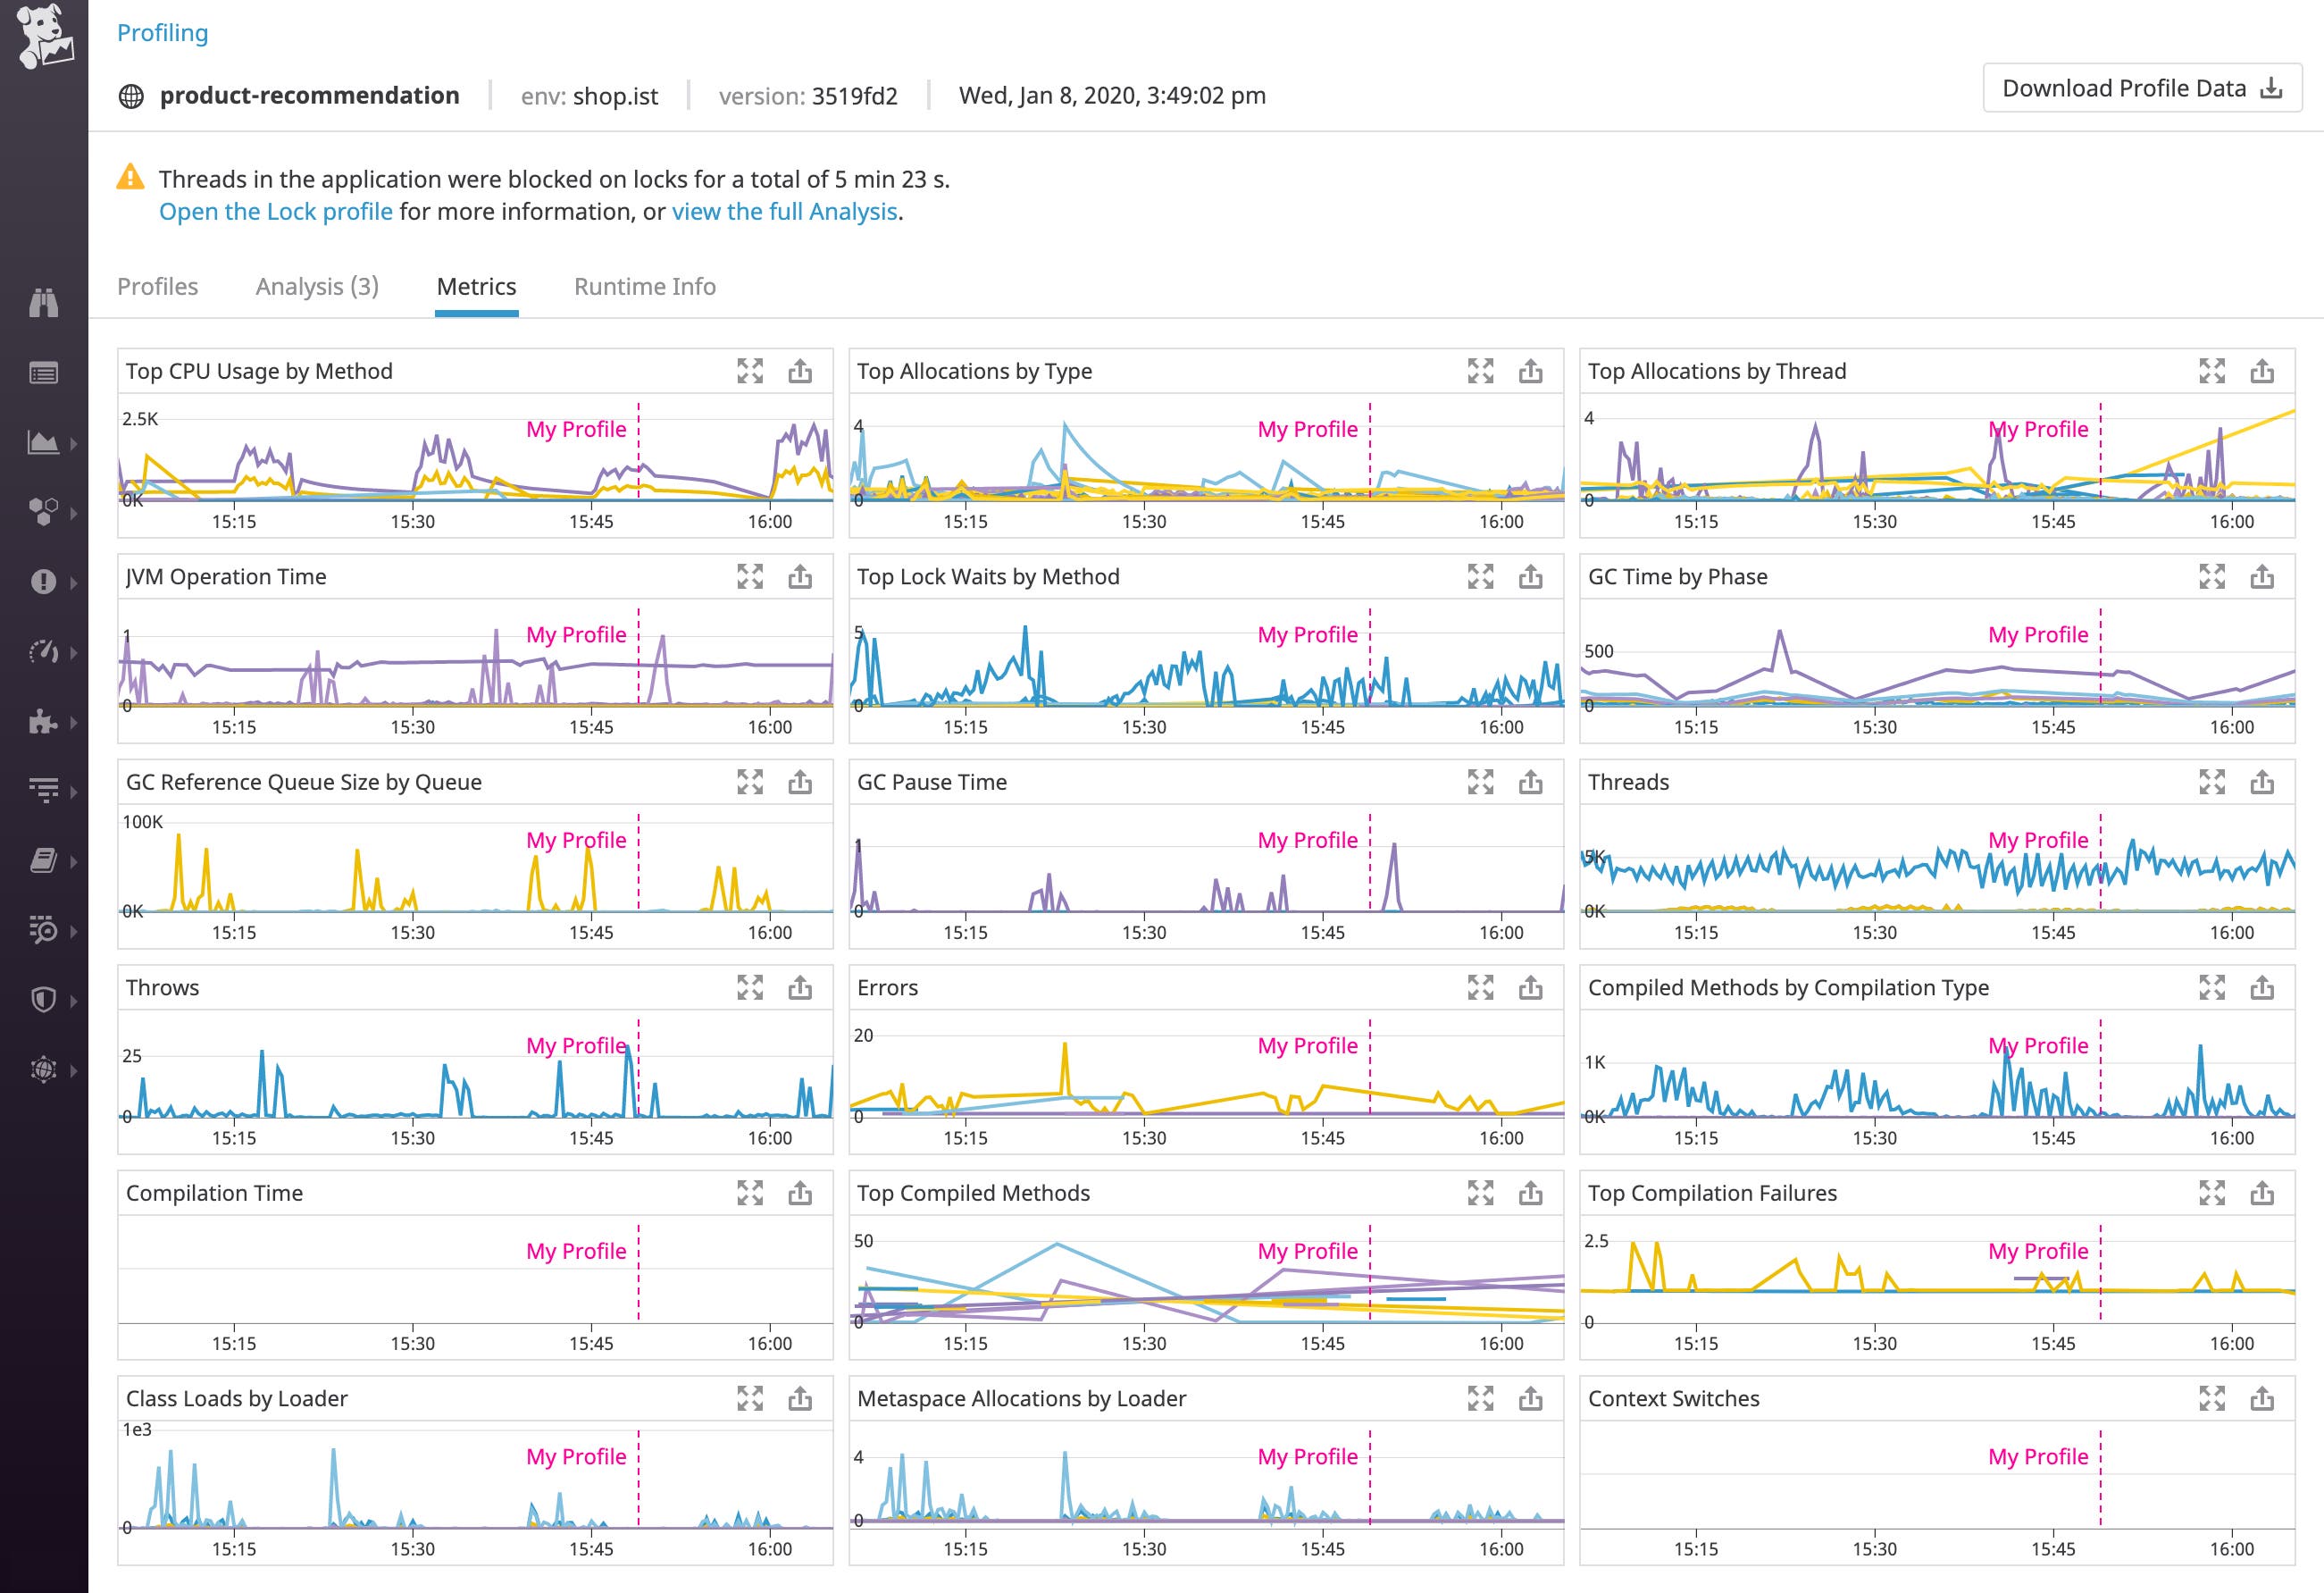Expand Top CPU Usage by Method fullscreen
The width and height of the screenshot is (2324, 1593).
pos(750,371)
